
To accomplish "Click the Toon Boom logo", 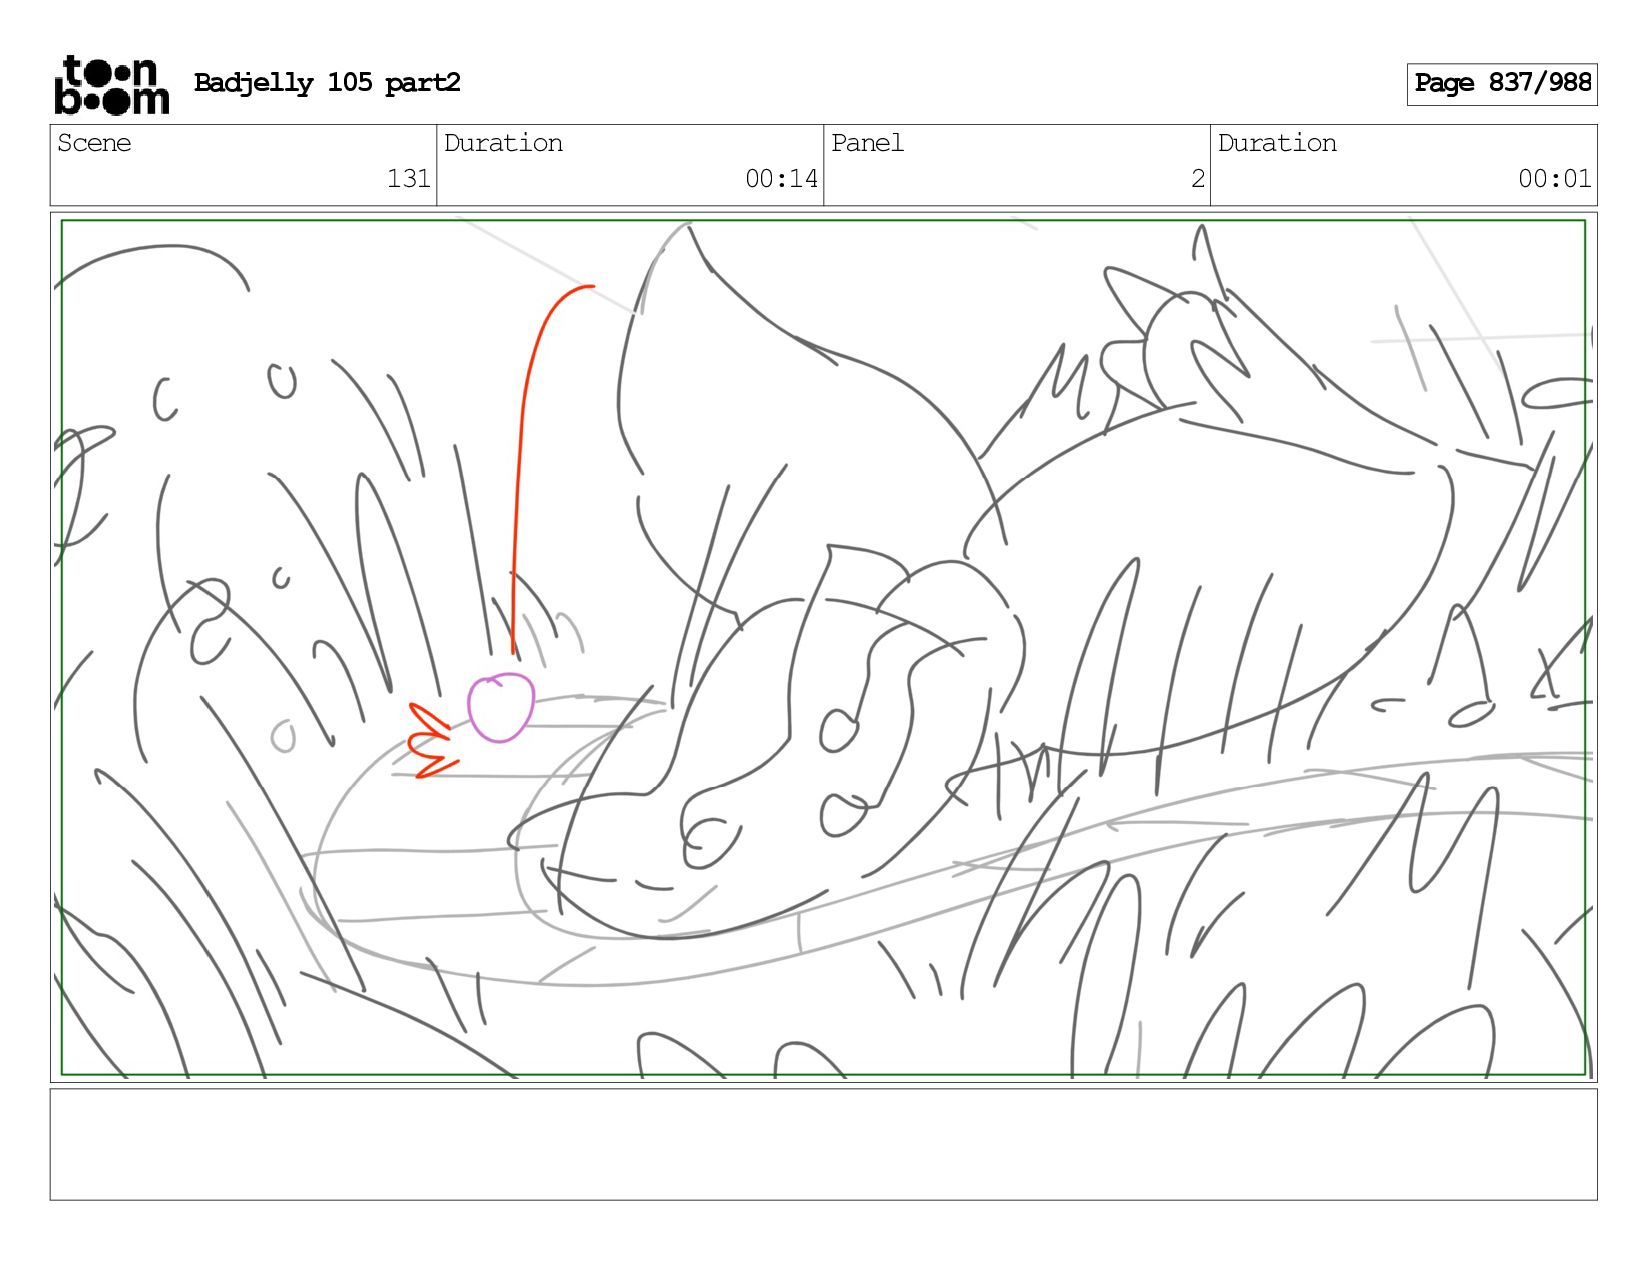I will tap(111, 85).
